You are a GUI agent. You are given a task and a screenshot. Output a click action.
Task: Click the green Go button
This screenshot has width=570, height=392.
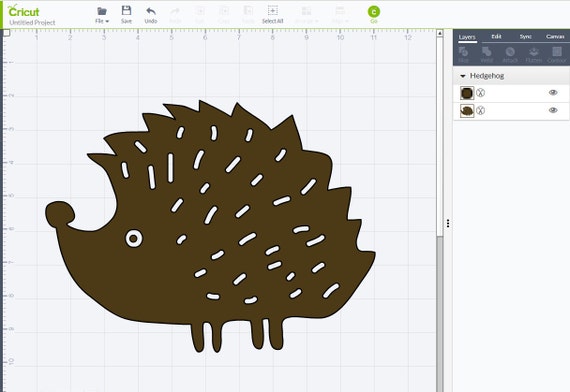[374, 12]
